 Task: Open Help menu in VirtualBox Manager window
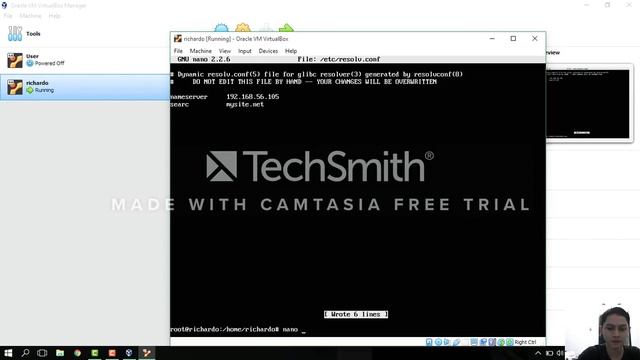point(54,16)
